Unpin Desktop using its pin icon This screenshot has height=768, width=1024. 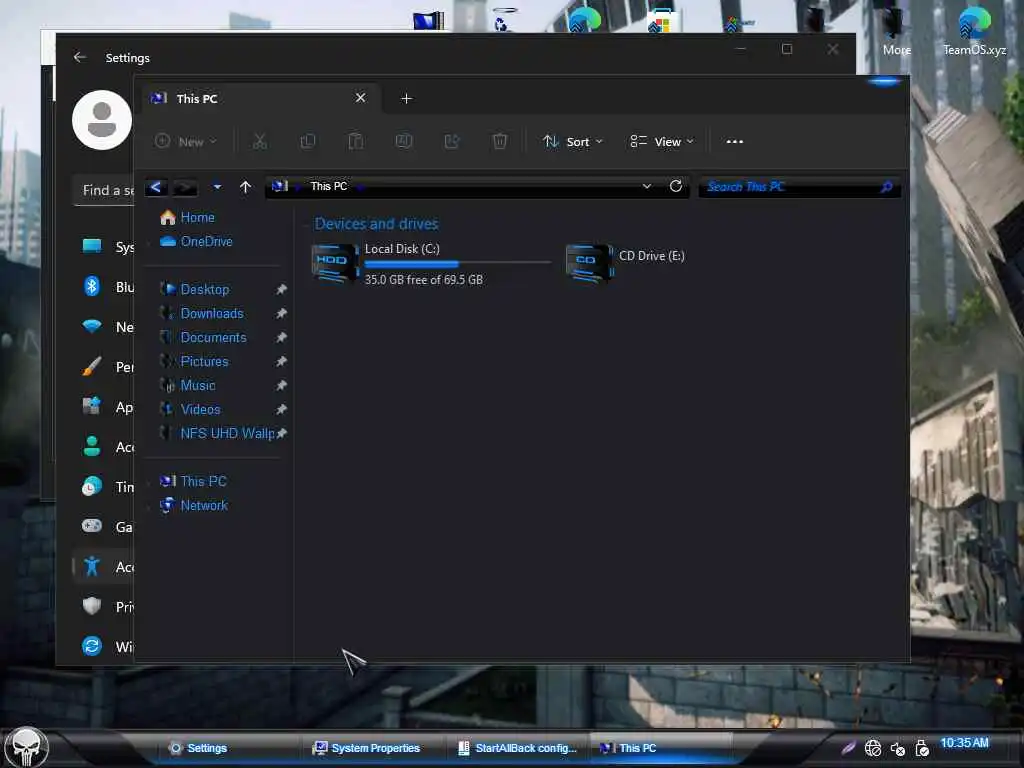point(281,289)
